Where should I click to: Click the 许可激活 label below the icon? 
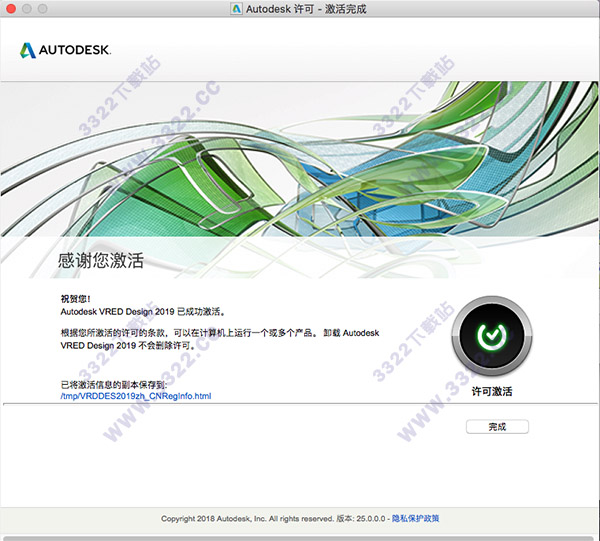(492, 393)
